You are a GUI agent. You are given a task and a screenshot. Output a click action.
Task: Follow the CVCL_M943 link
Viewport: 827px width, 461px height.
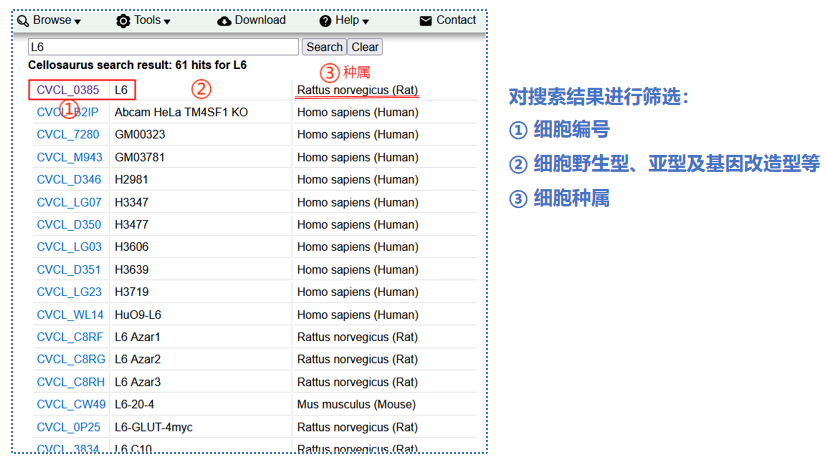(x=69, y=157)
